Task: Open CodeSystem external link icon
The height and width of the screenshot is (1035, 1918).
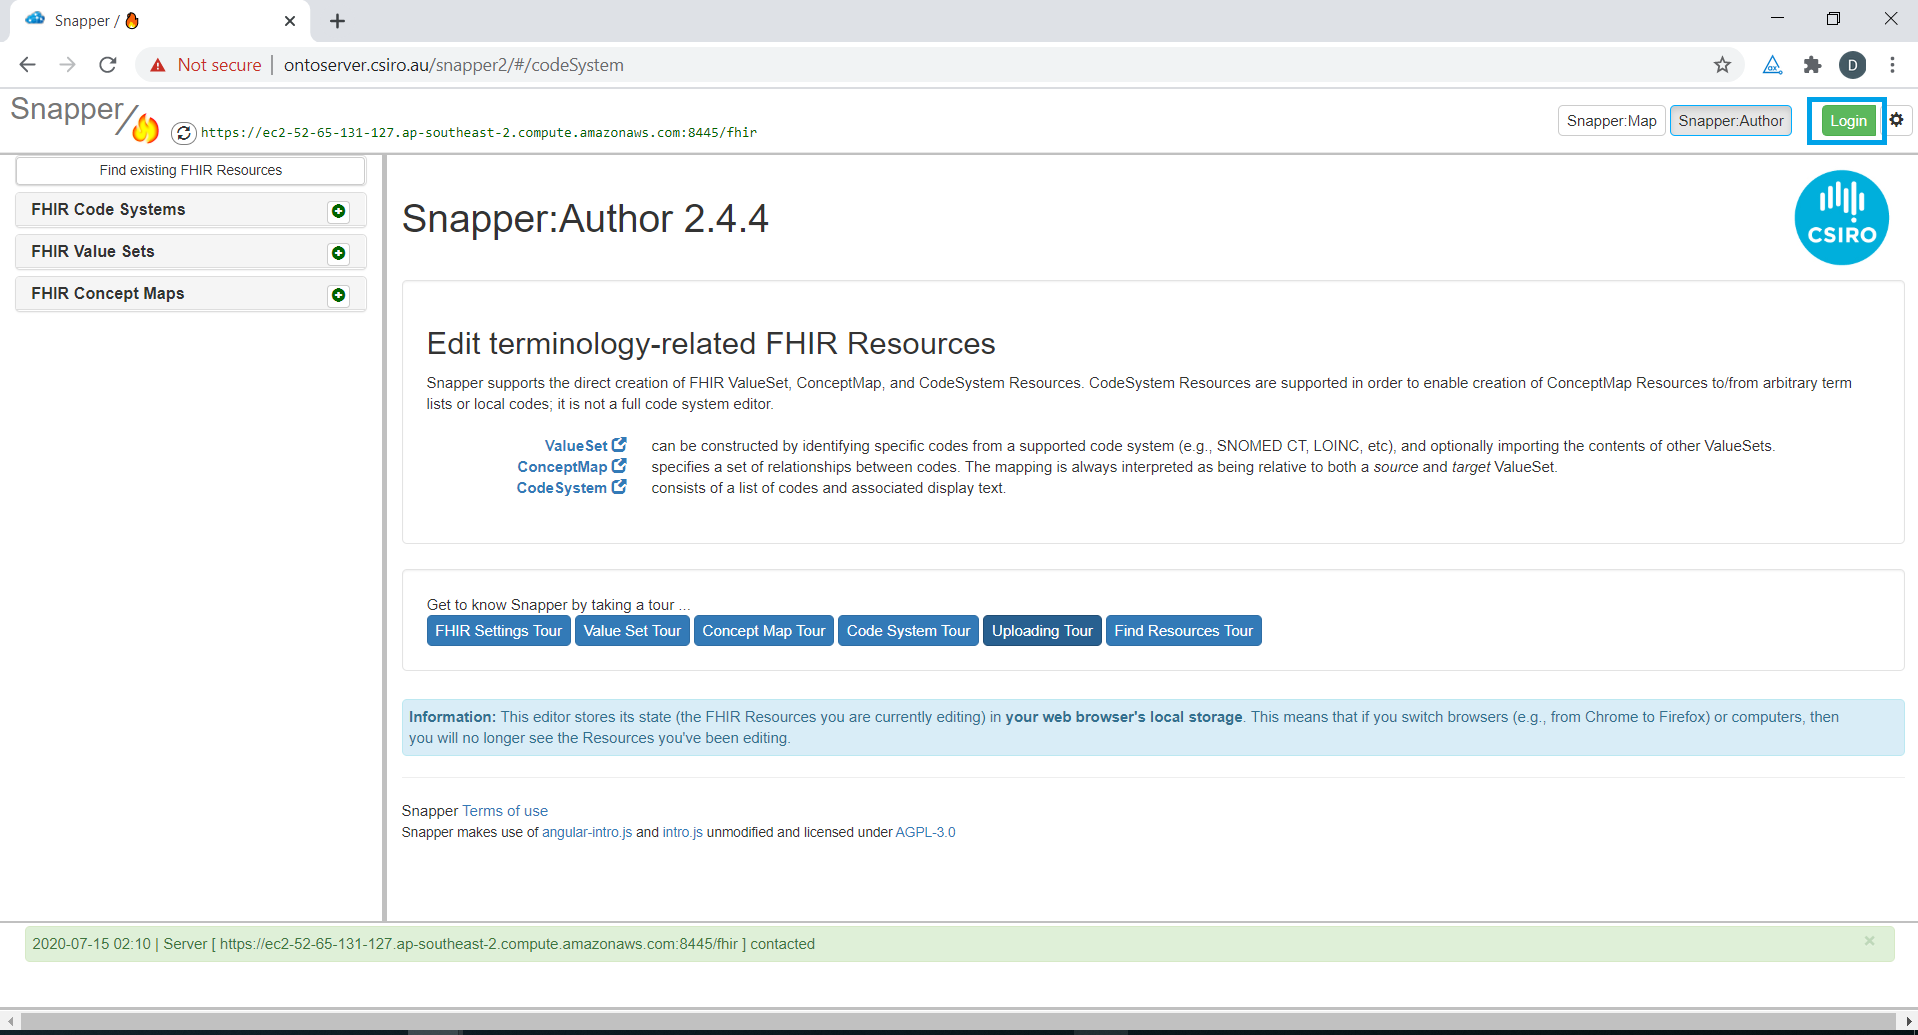Action: coord(619,487)
